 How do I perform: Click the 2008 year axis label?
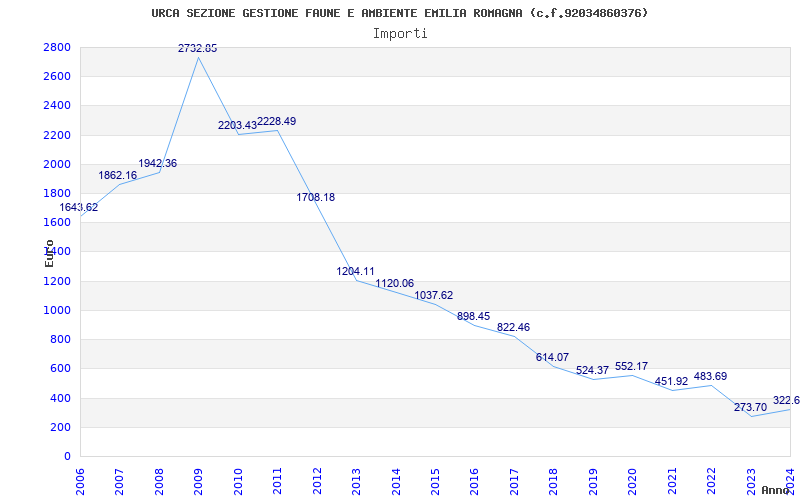tap(159, 482)
